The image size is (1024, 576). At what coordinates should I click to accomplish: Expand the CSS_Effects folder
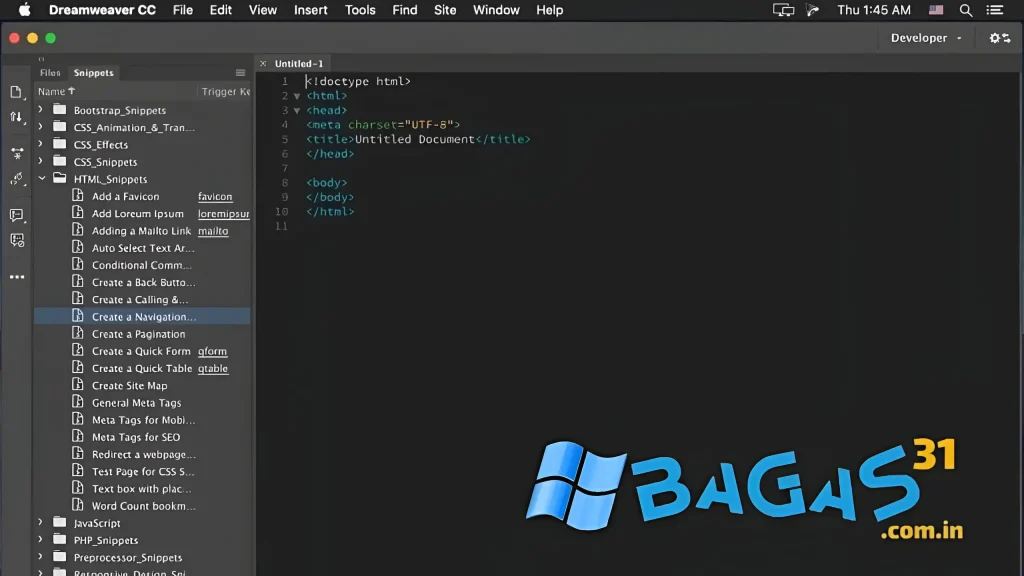40,144
